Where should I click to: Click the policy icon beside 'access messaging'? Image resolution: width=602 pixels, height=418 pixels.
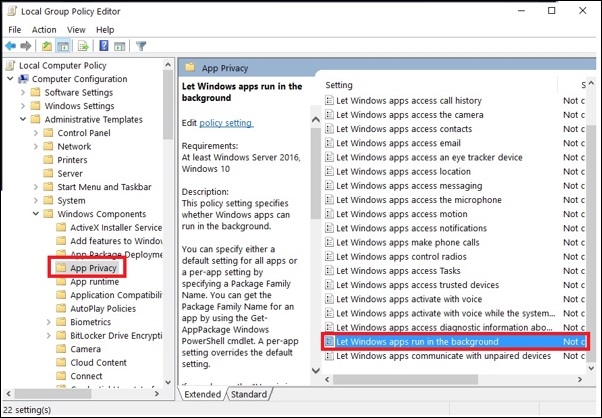329,186
